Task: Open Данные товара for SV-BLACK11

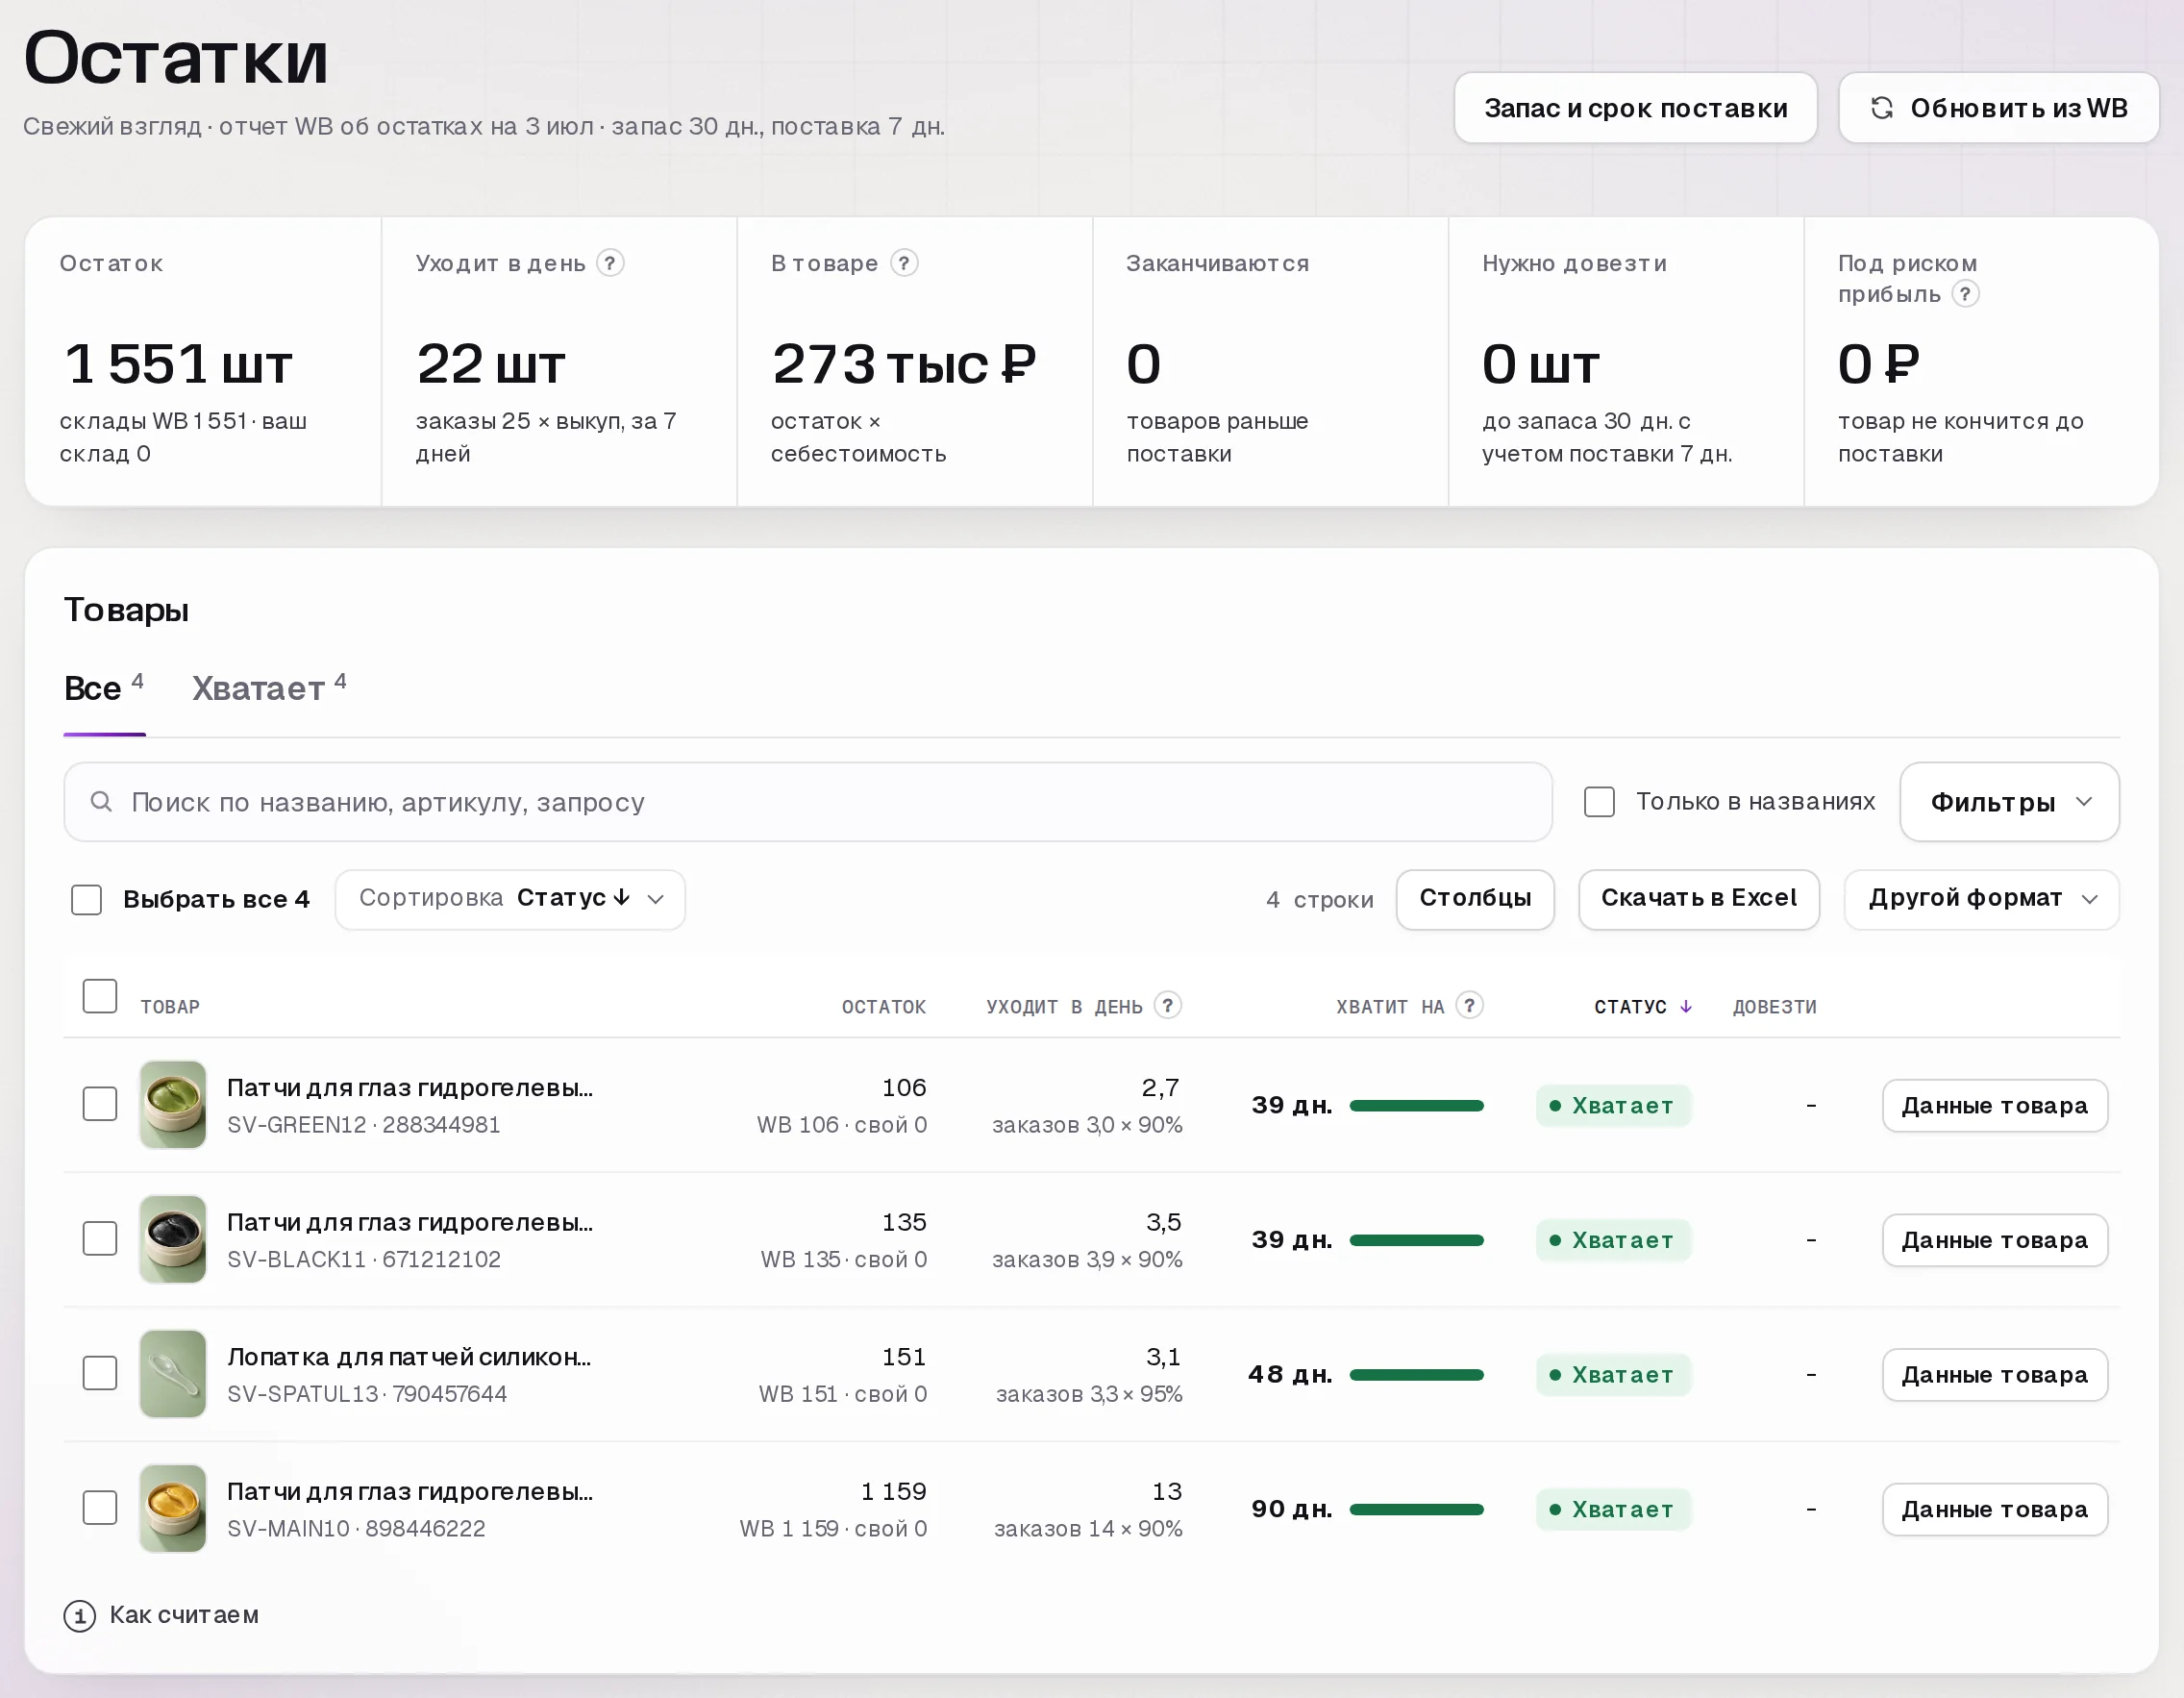Action: [x=1995, y=1241]
